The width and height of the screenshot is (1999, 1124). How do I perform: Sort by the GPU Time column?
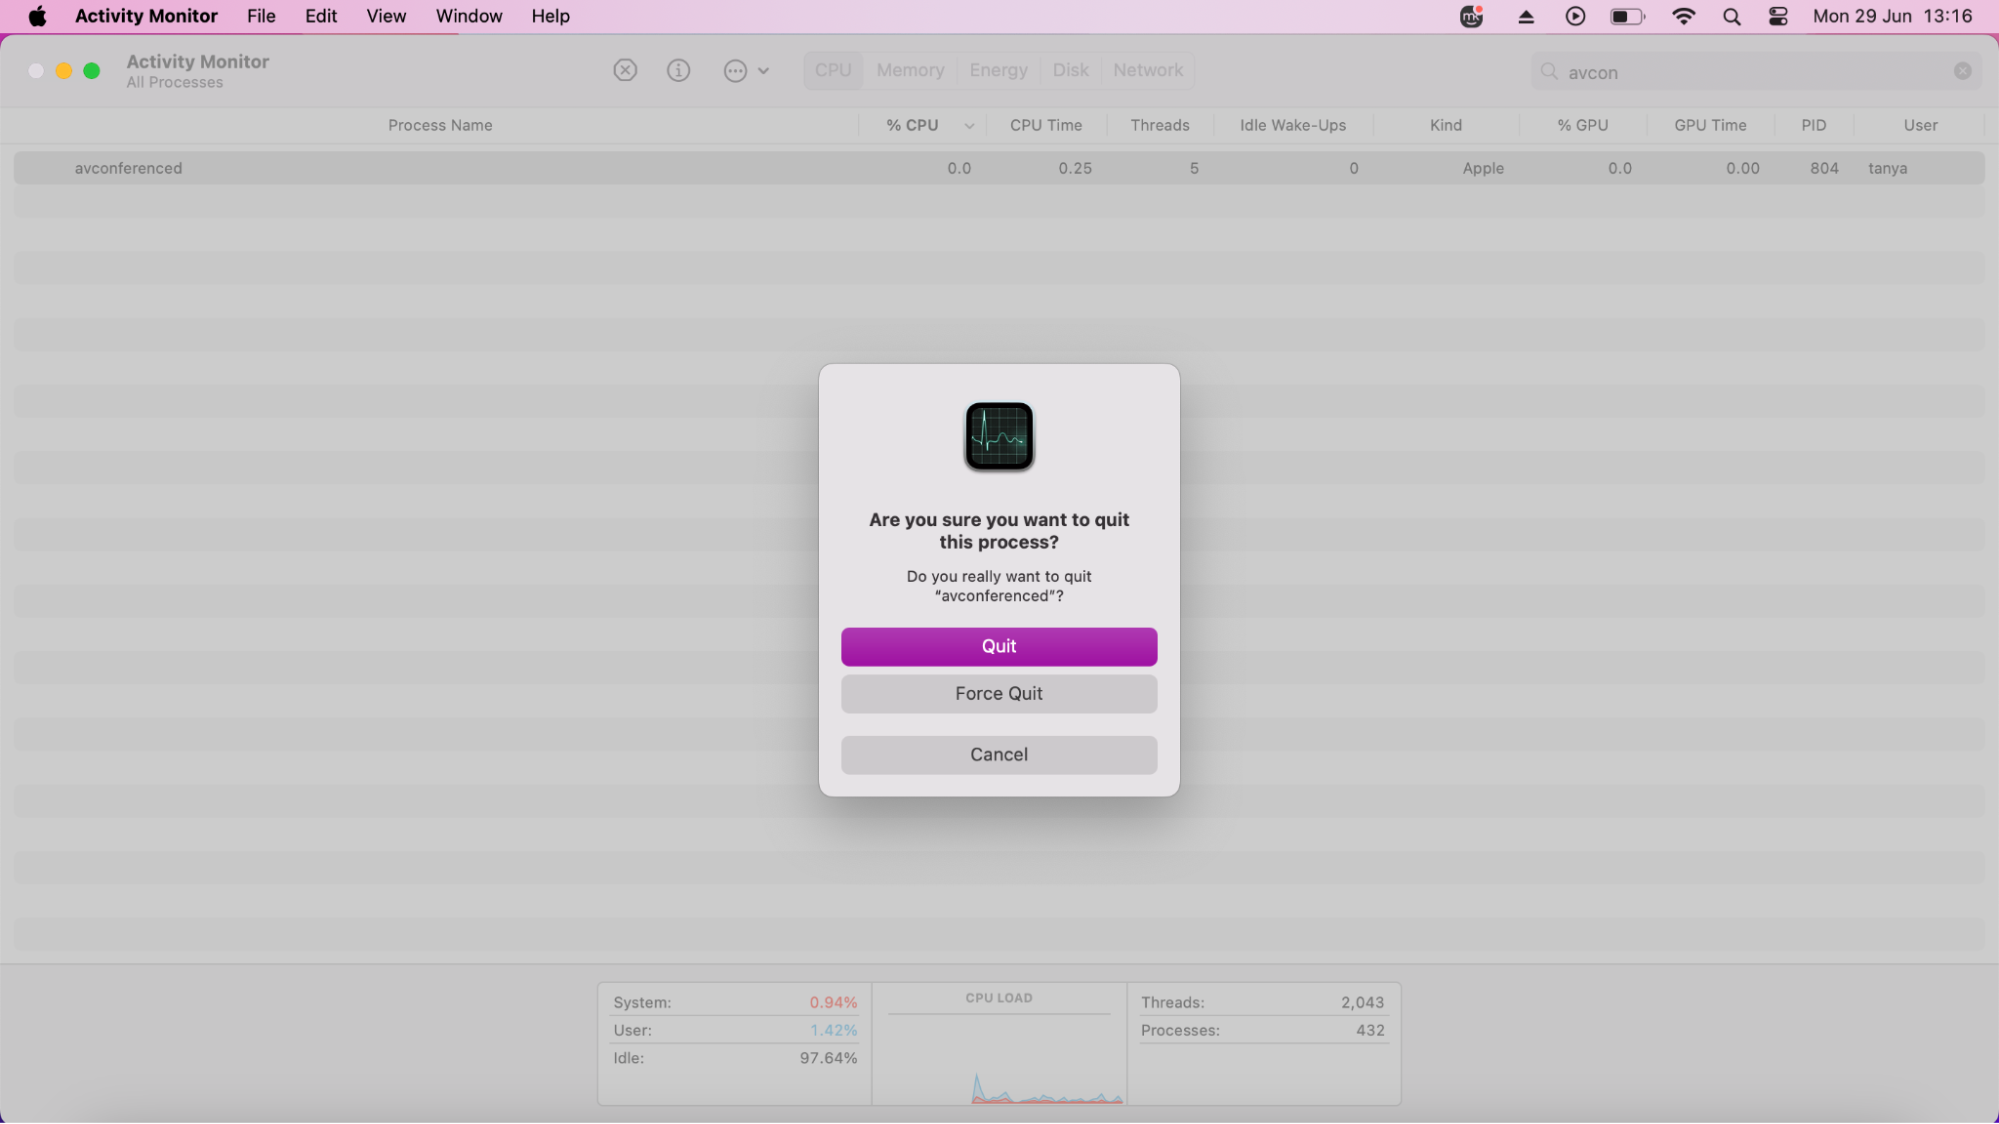pos(1710,125)
